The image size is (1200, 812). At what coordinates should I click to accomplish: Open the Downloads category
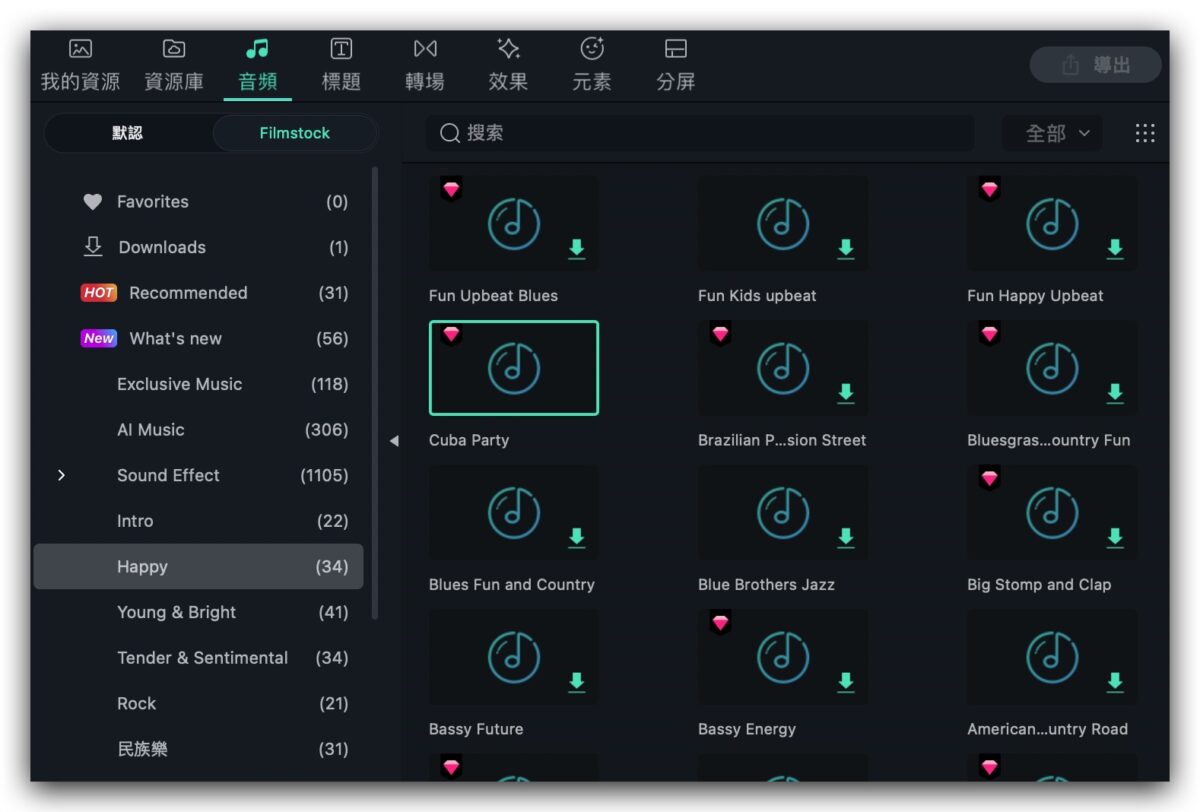tap(199, 247)
